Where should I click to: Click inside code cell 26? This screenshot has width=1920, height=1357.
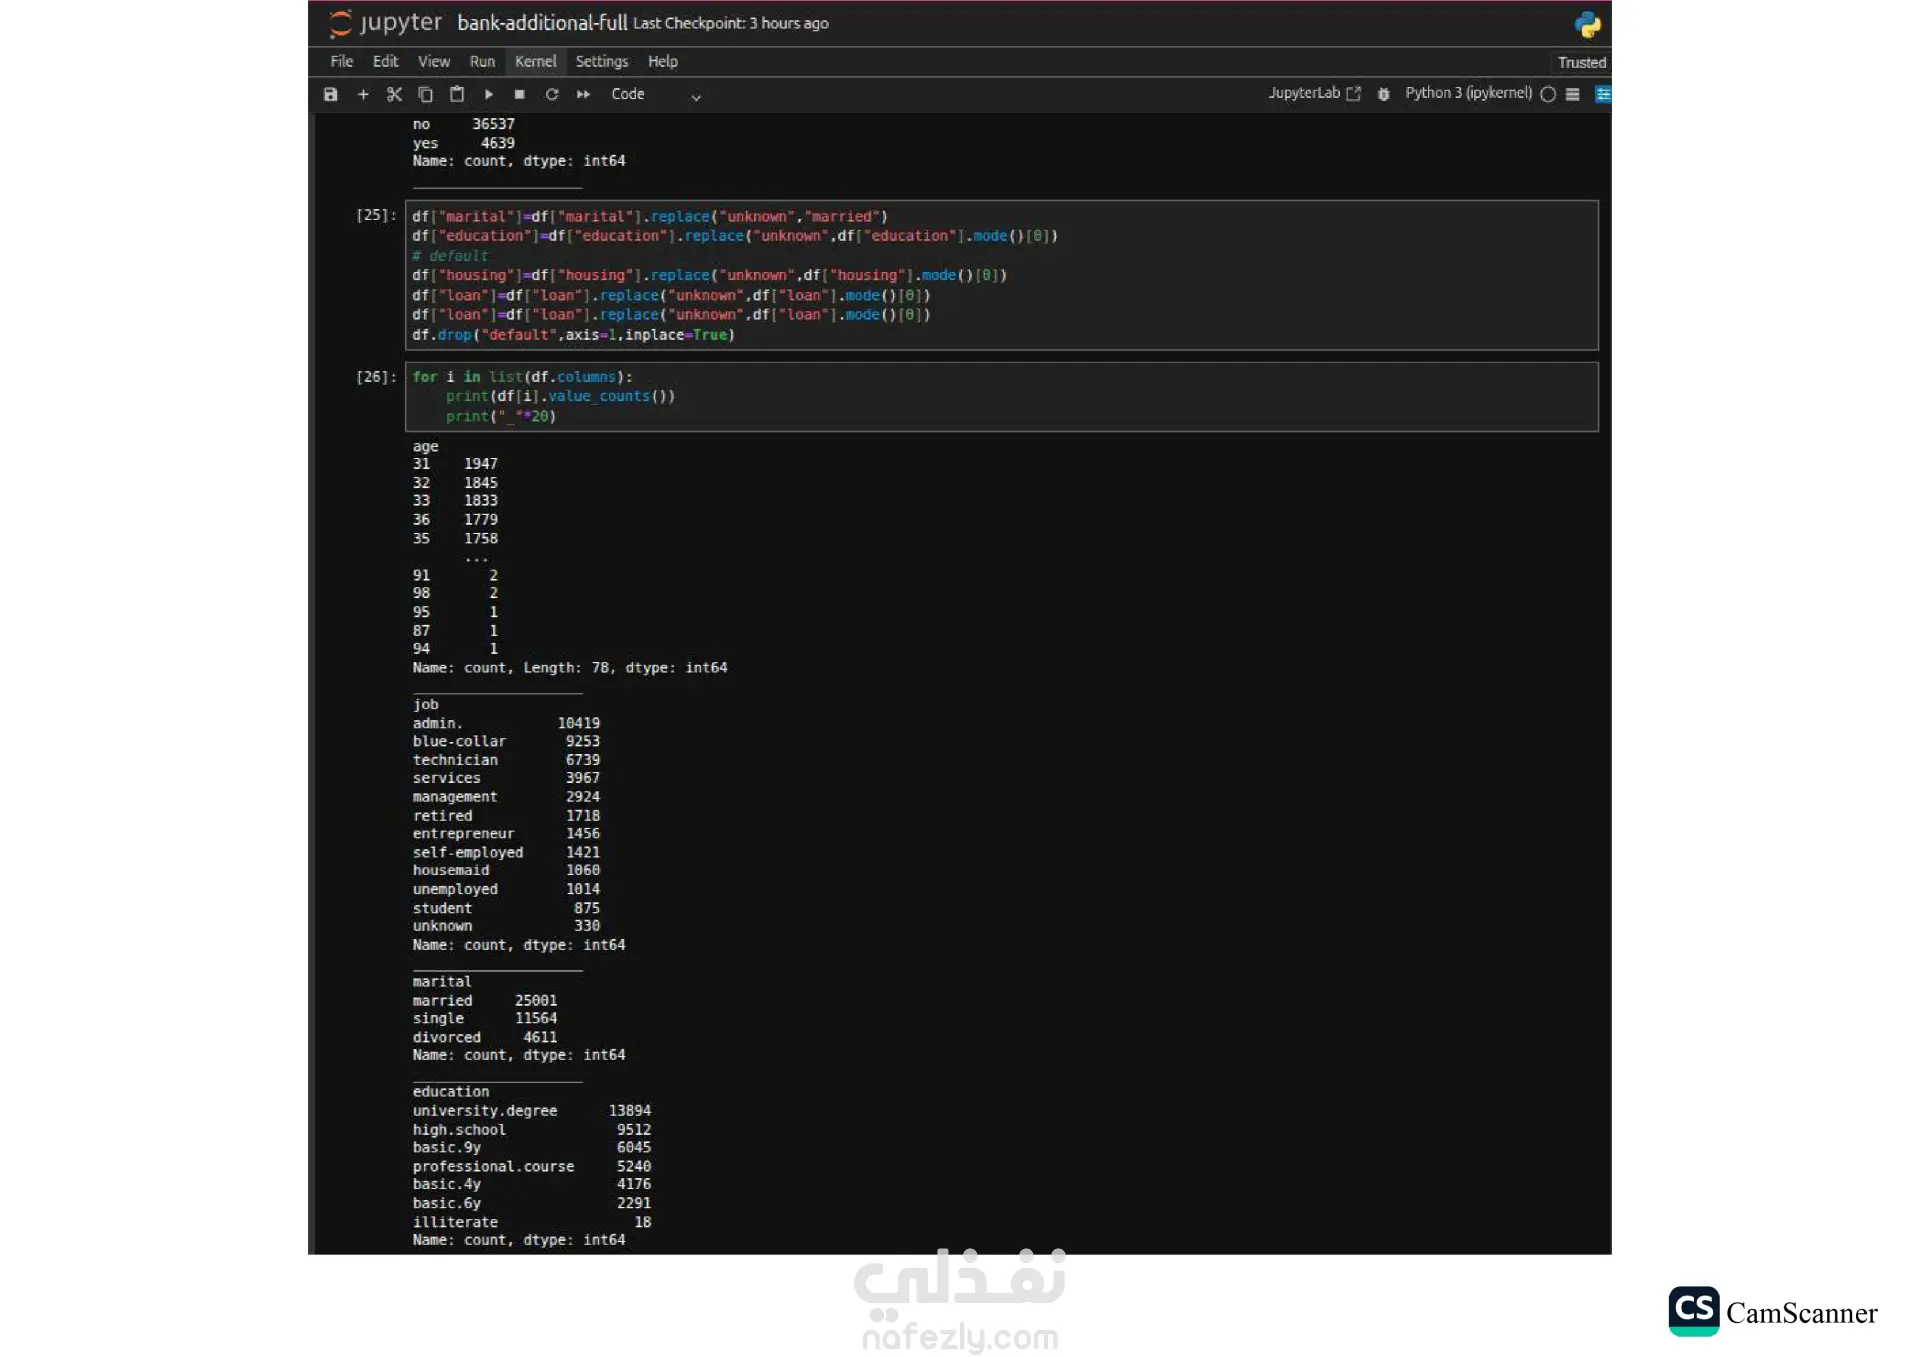1000,397
